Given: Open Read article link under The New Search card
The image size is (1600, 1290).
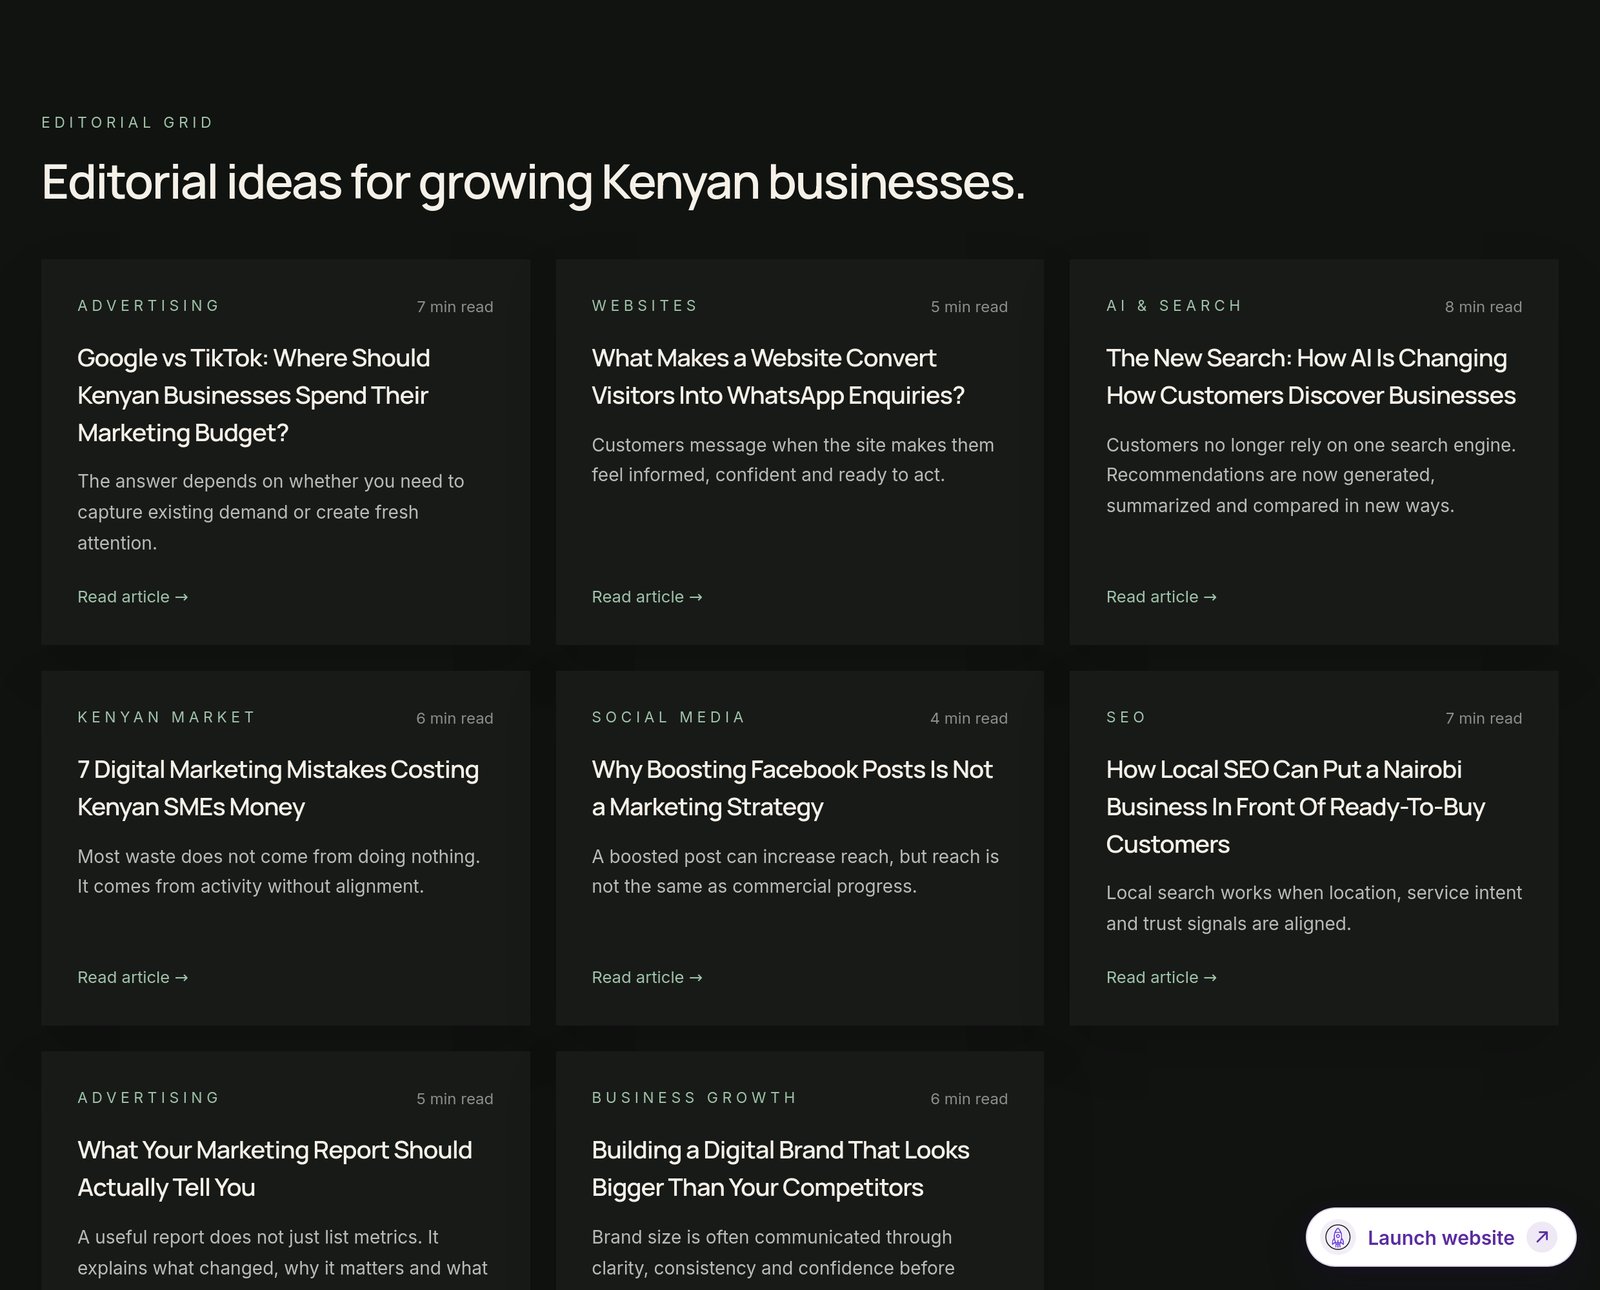Looking at the screenshot, I should point(1161,597).
